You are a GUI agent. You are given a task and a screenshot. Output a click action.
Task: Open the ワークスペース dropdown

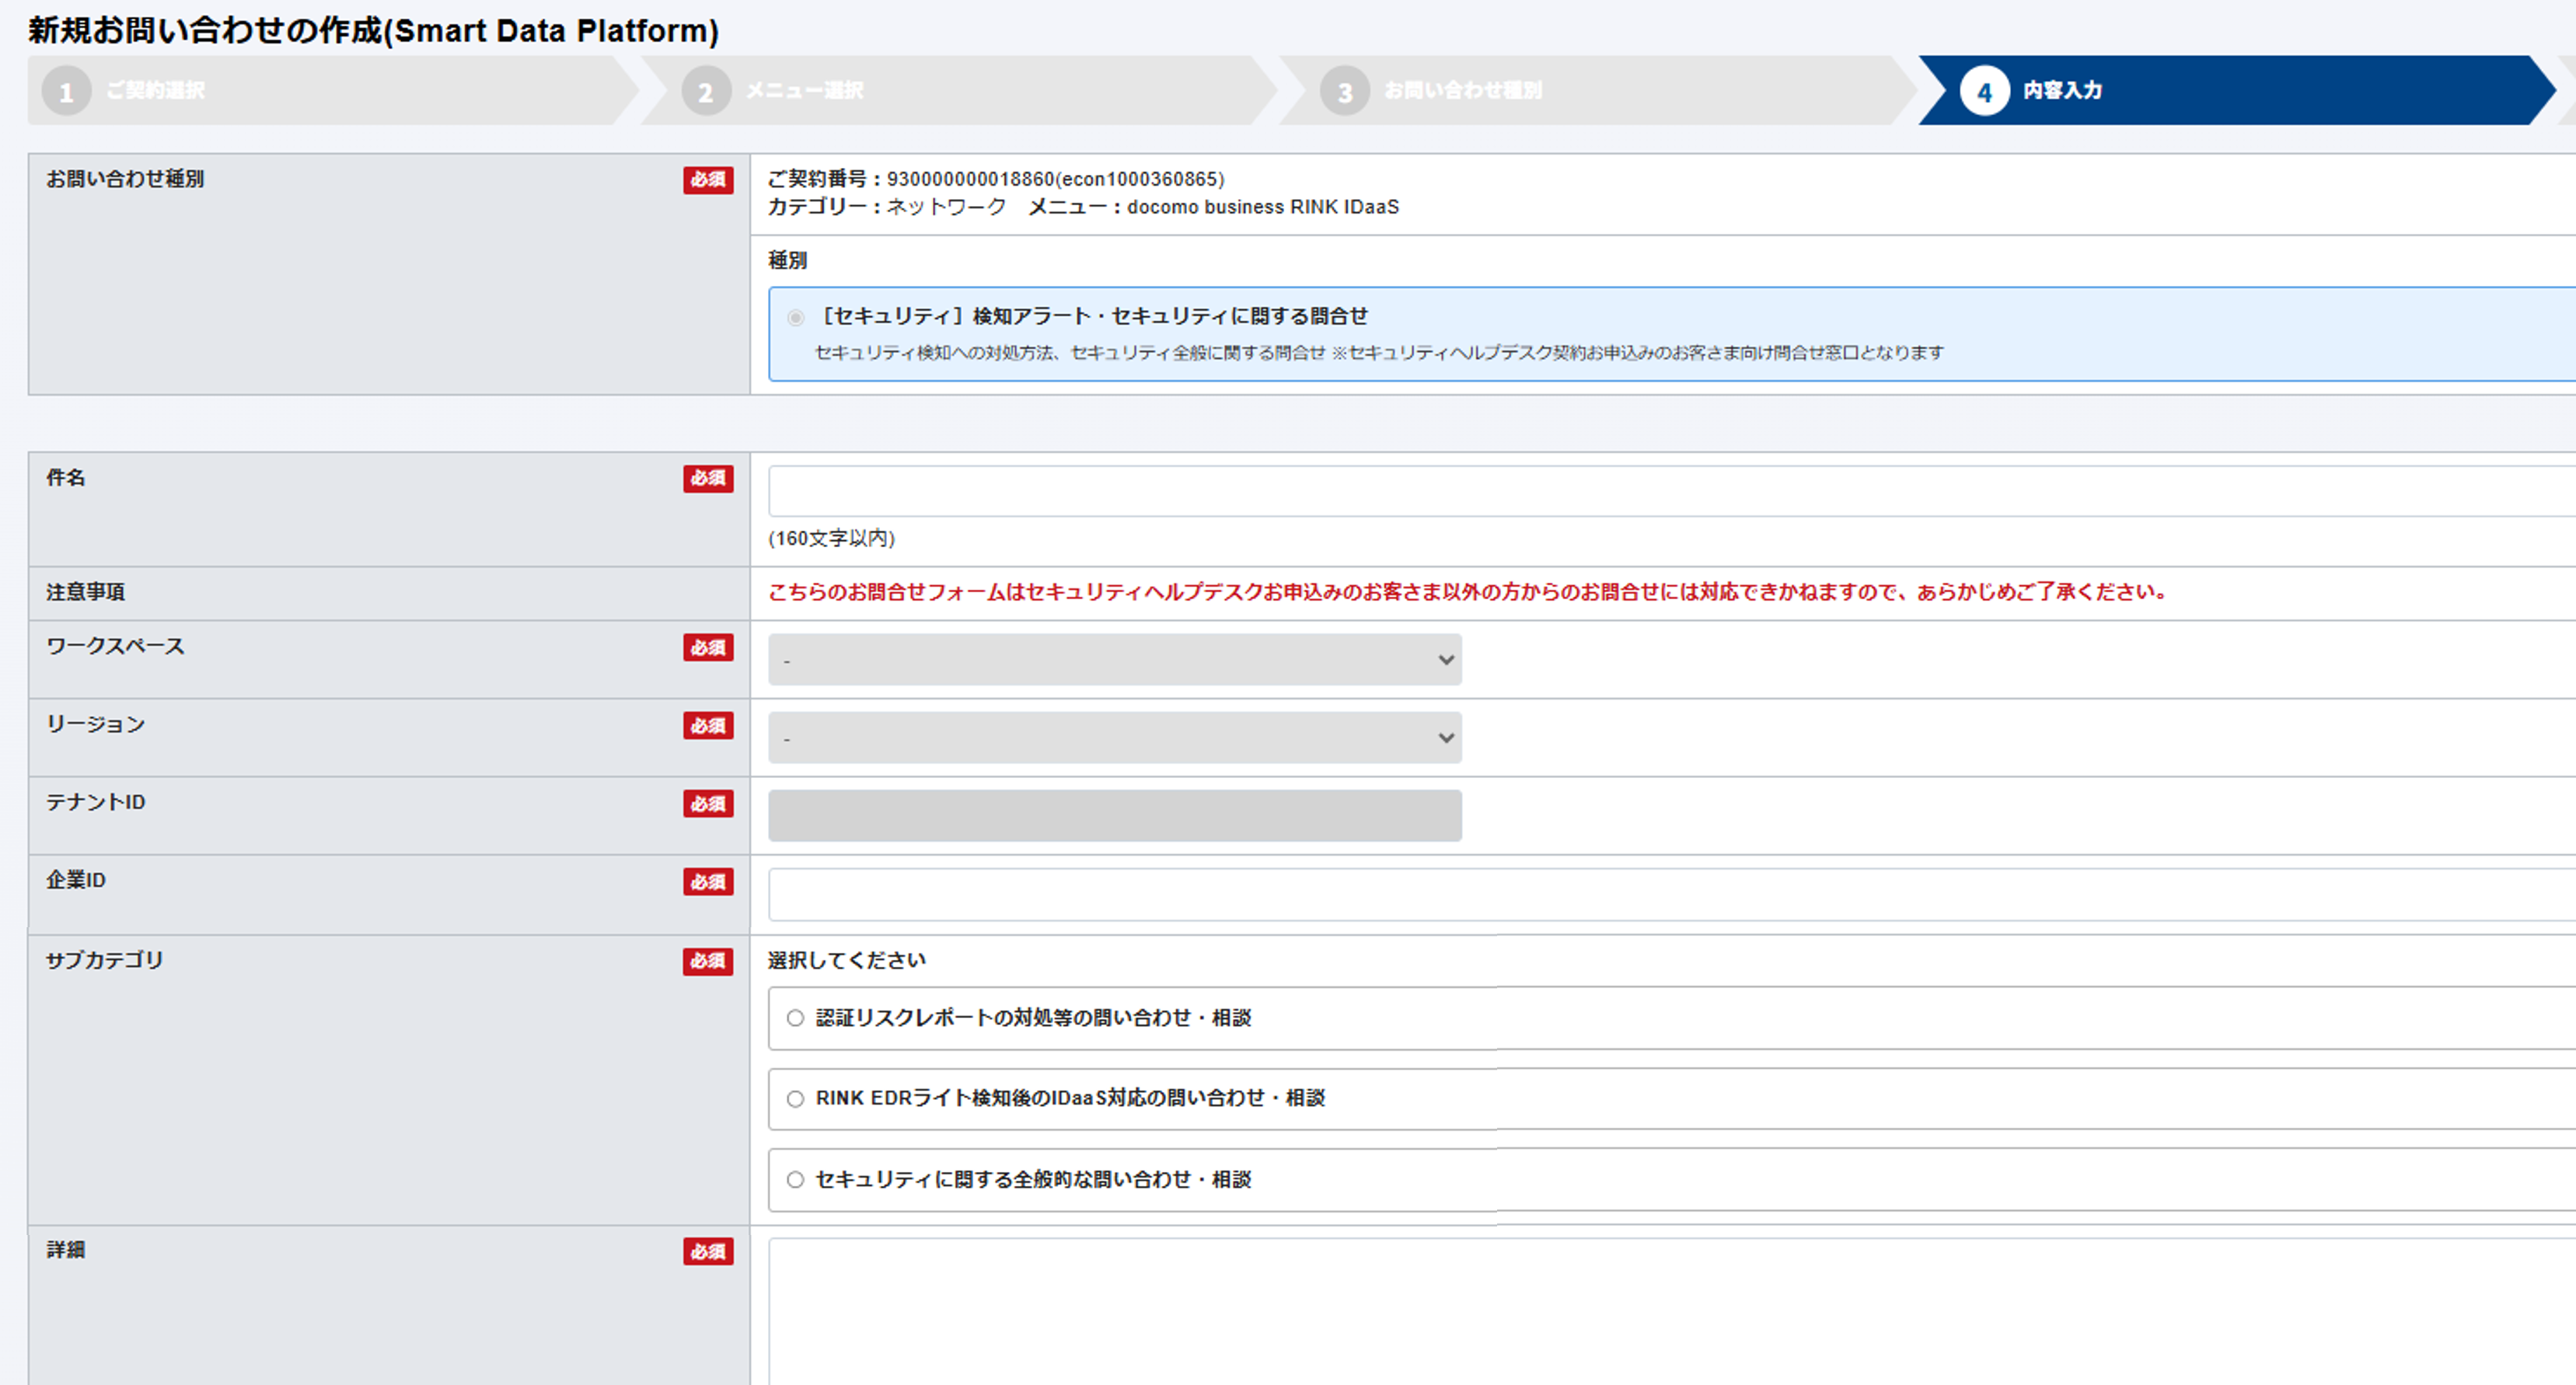coord(1114,660)
